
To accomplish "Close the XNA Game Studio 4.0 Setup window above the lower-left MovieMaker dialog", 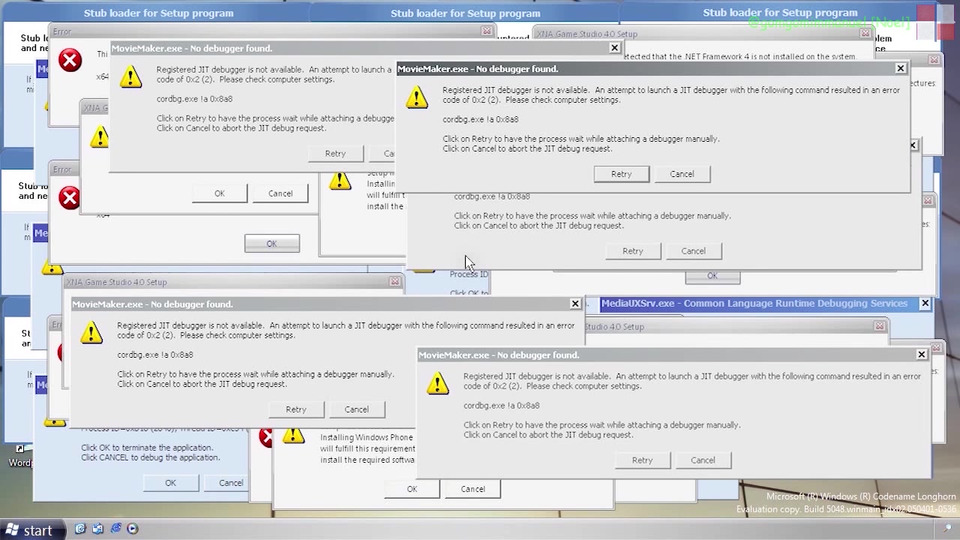I will [395, 282].
